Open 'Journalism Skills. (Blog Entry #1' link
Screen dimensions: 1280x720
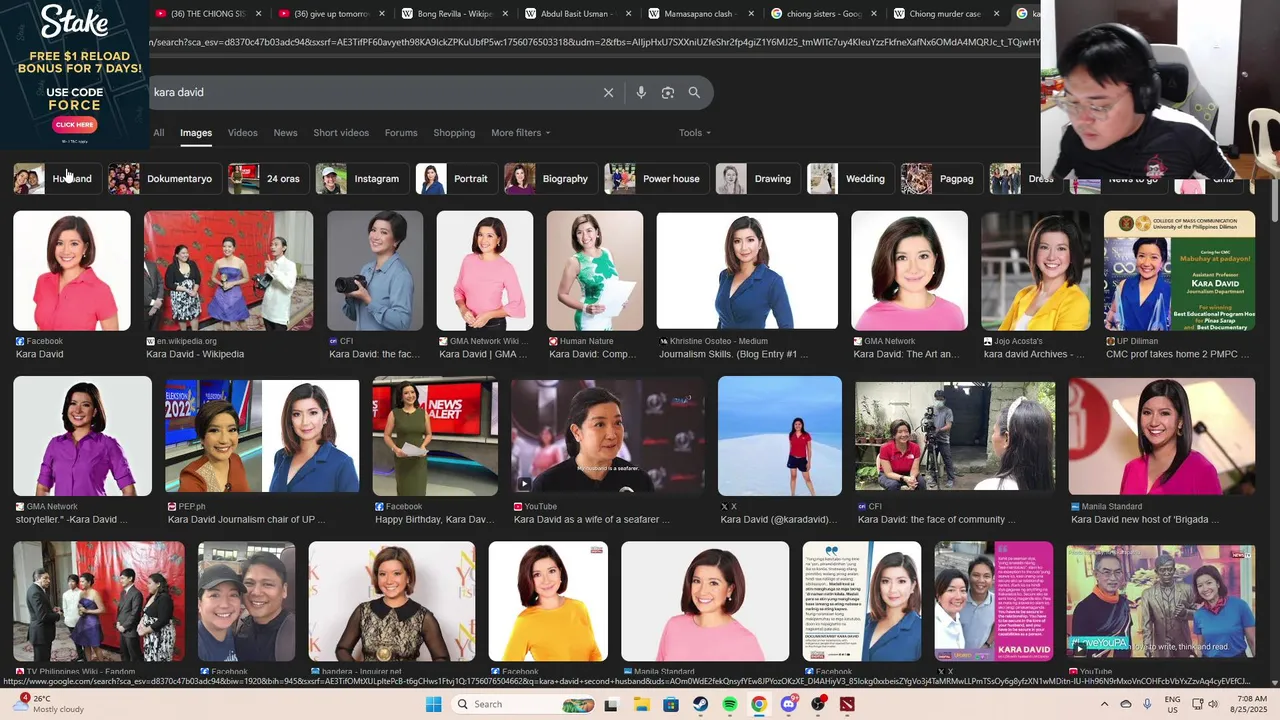pos(733,354)
